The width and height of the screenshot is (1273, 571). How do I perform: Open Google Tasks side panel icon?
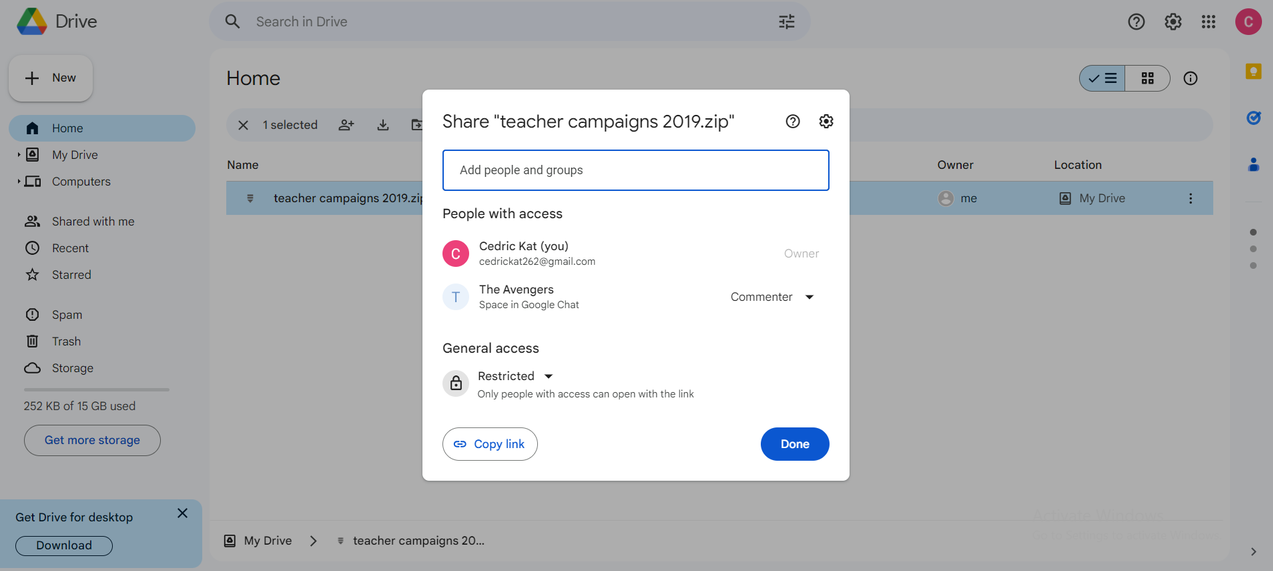[1253, 118]
